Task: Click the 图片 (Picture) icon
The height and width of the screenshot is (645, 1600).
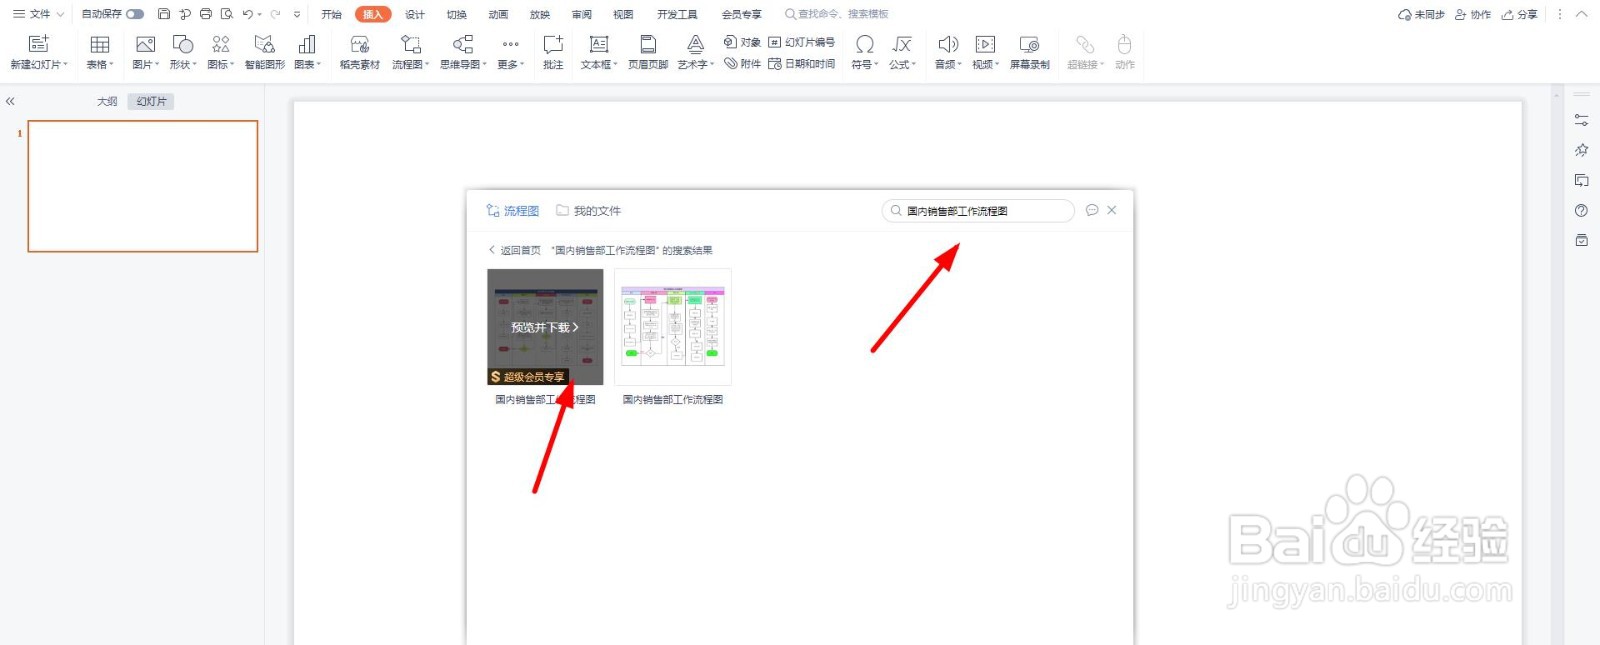Action: (x=145, y=44)
